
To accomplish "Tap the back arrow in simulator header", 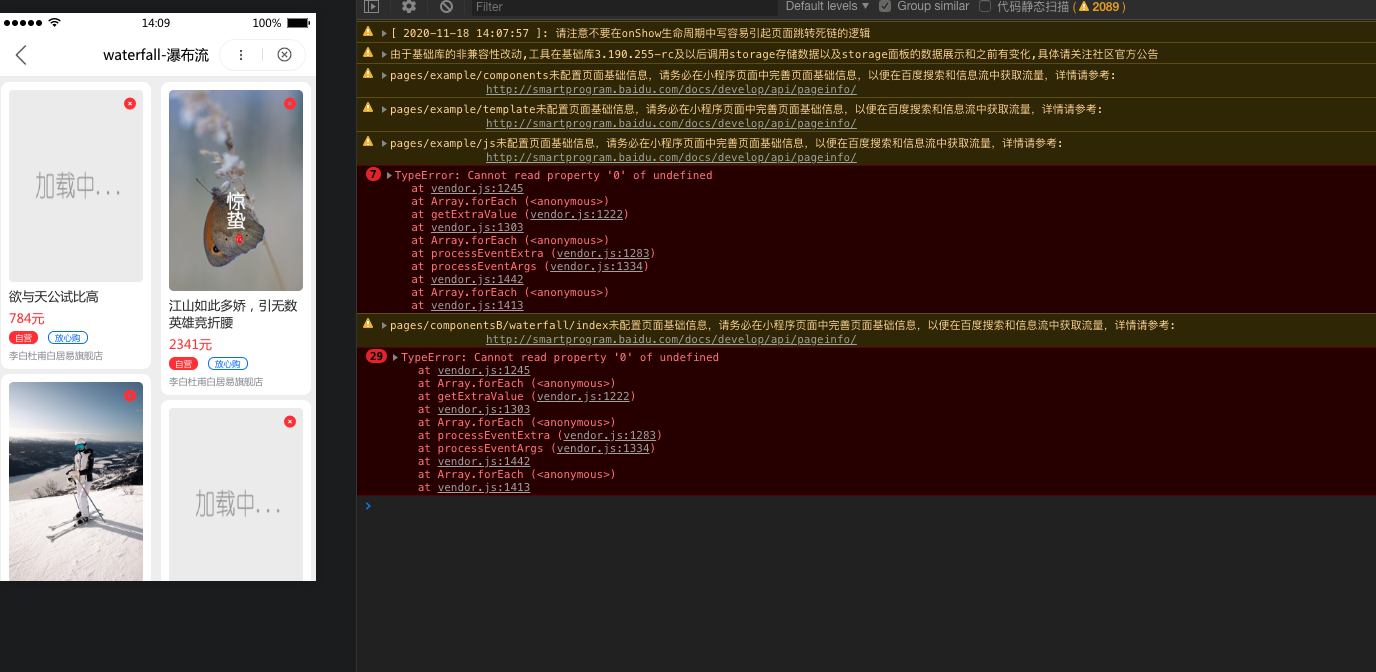I will [x=21, y=55].
